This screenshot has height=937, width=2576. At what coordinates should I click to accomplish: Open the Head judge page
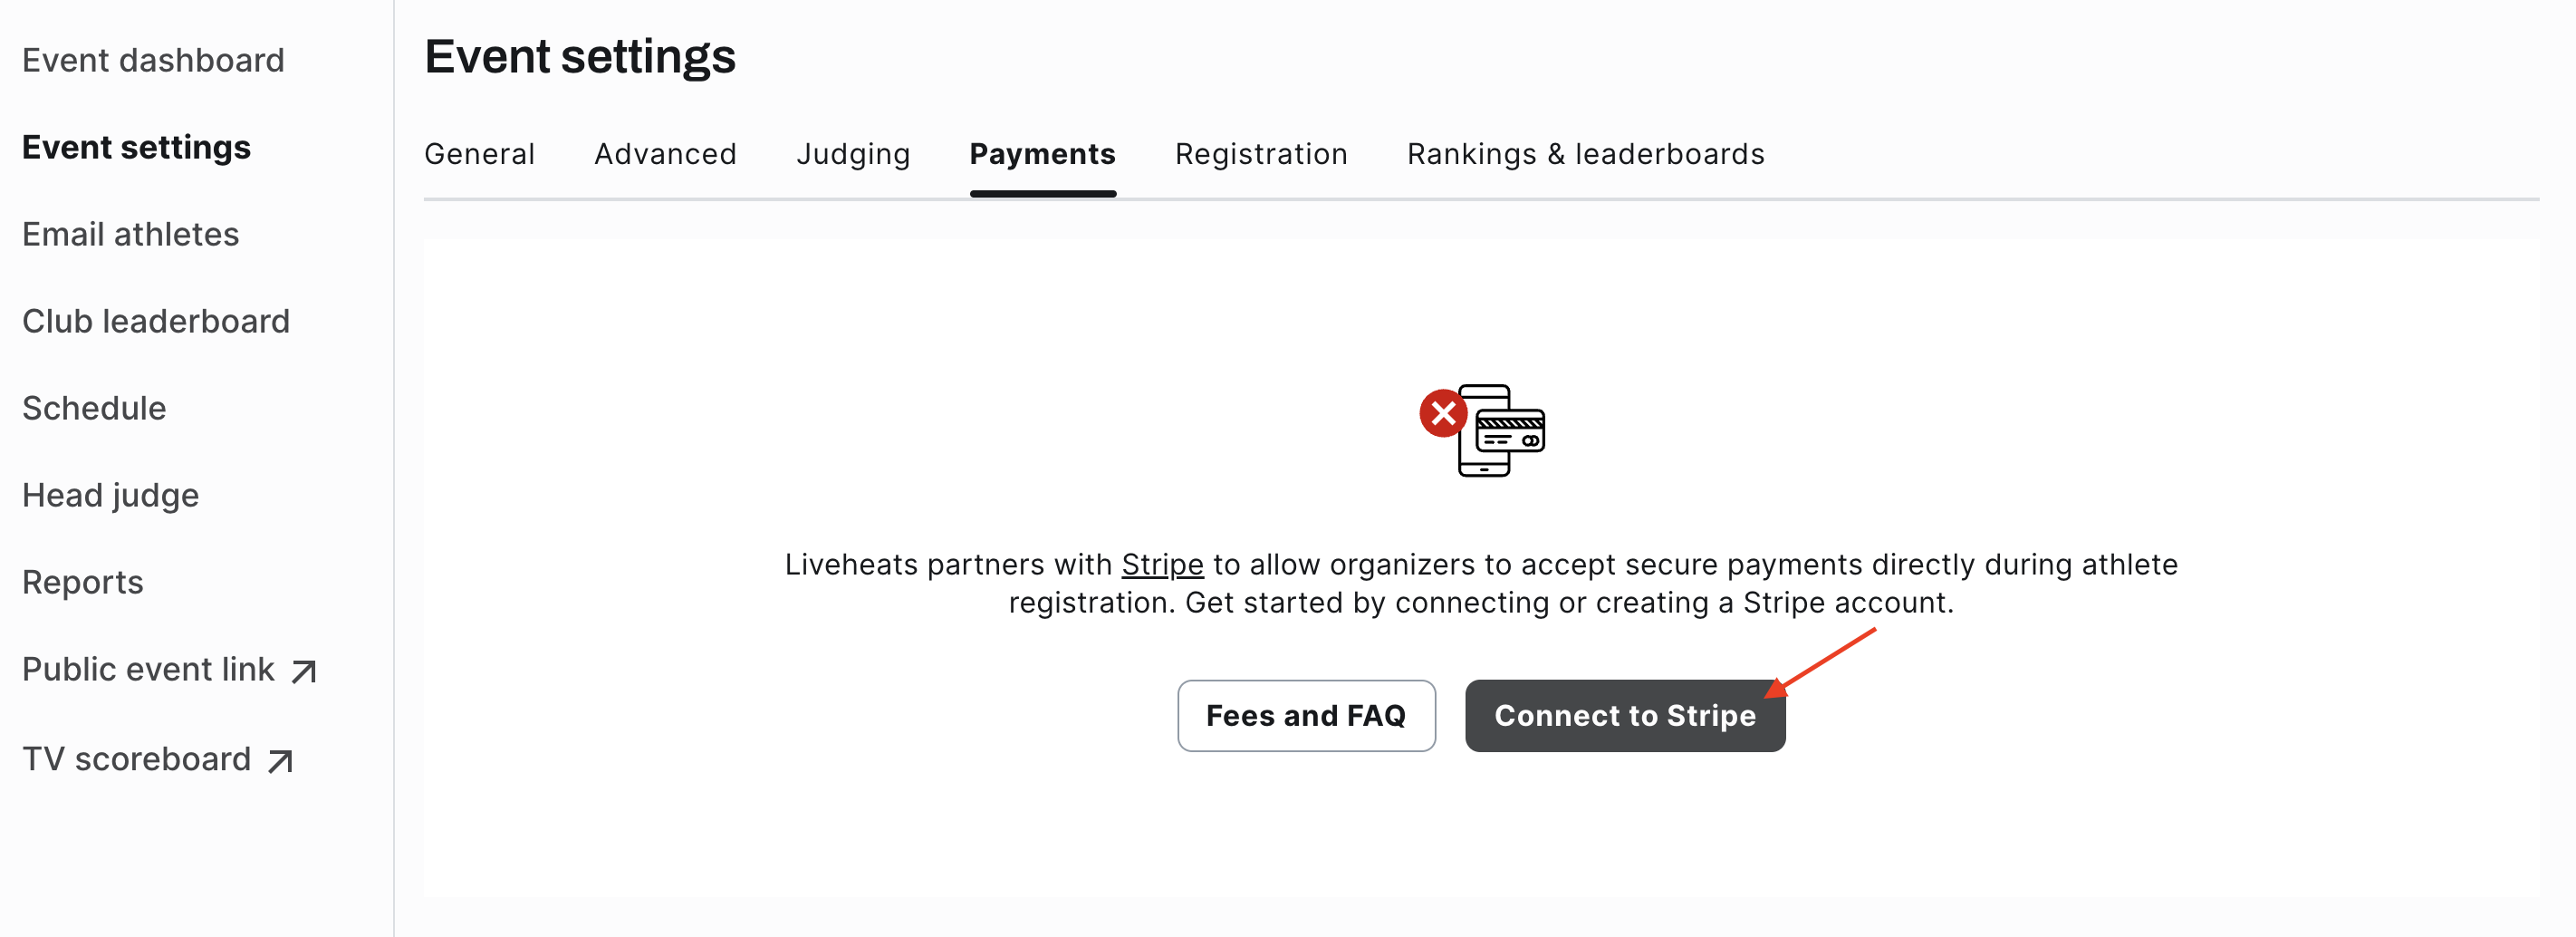[110, 495]
